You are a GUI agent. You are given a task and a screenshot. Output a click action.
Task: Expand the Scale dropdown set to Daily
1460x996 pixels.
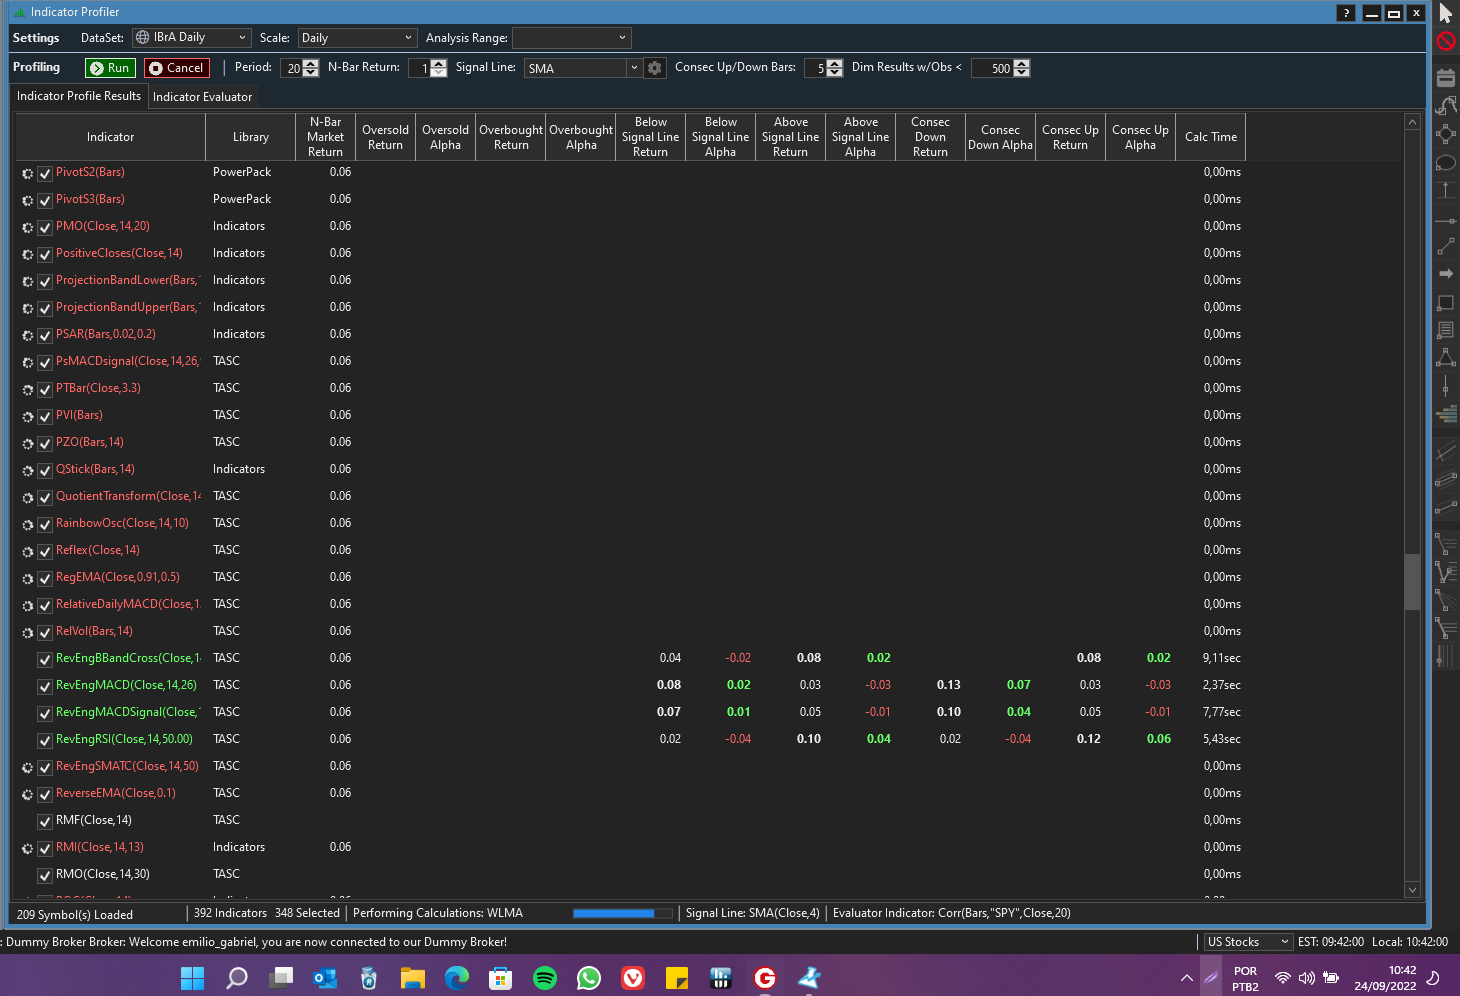357,38
